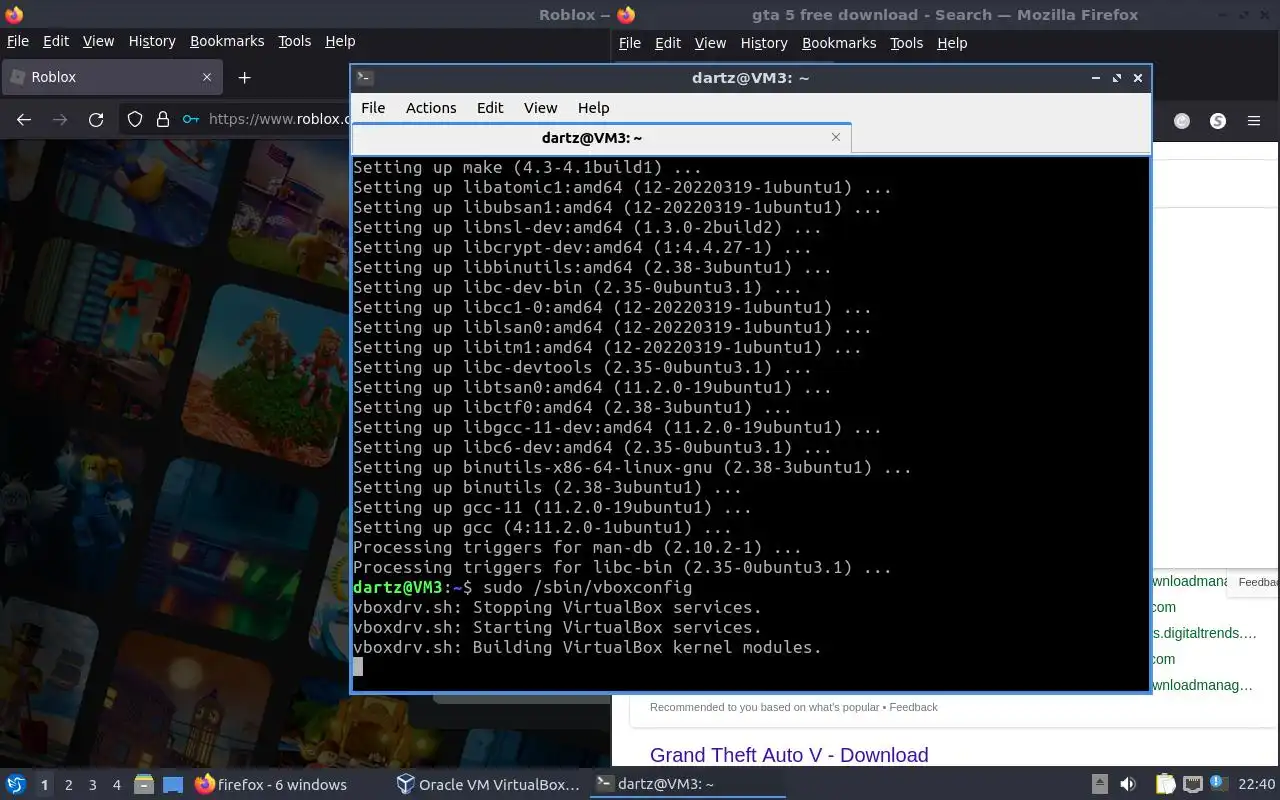Open Edit menu in gta 5 search window

tap(668, 43)
